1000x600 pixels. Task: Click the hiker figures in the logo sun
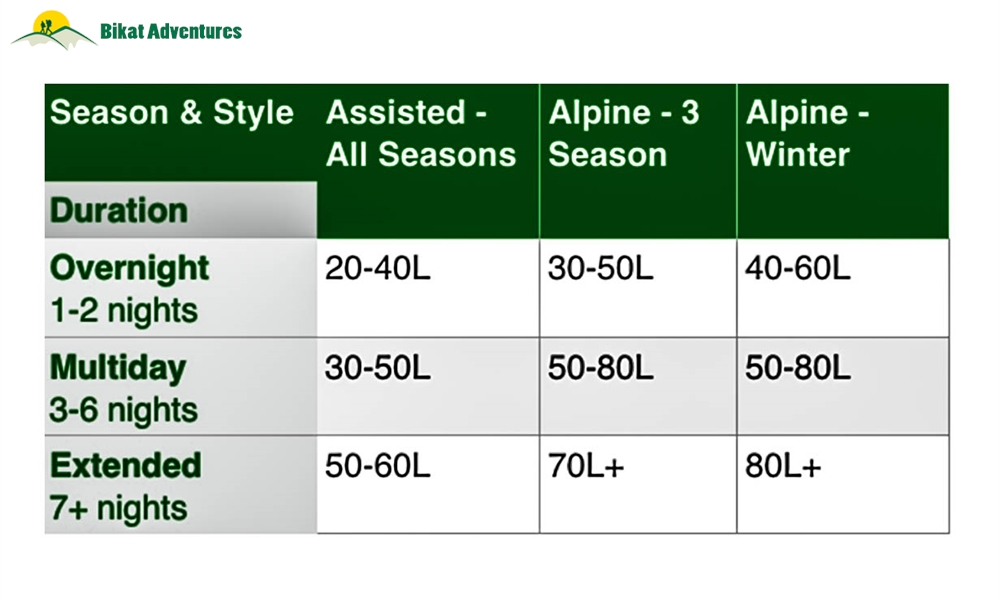point(45,27)
